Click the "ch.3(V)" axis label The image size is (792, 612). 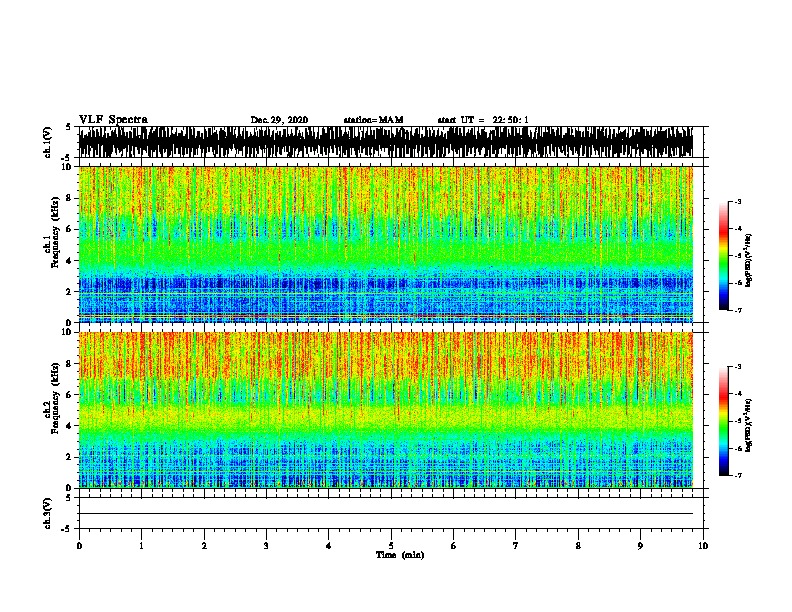(x=47, y=513)
